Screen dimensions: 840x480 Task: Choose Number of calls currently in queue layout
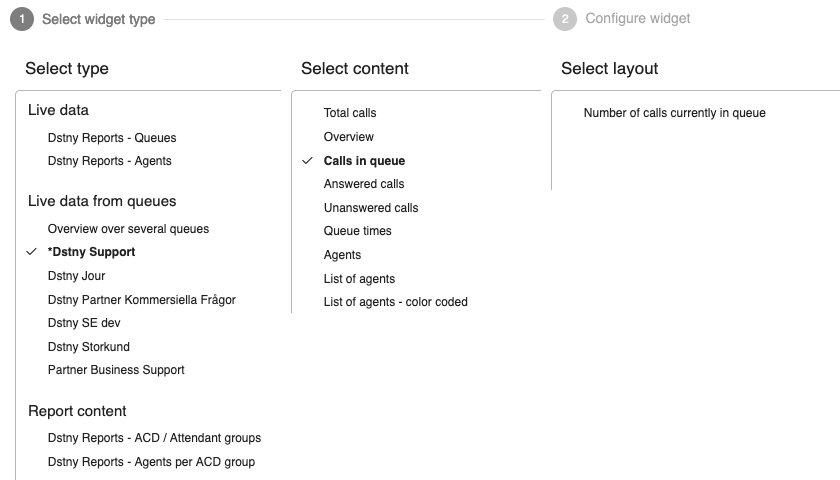click(x=674, y=113)
